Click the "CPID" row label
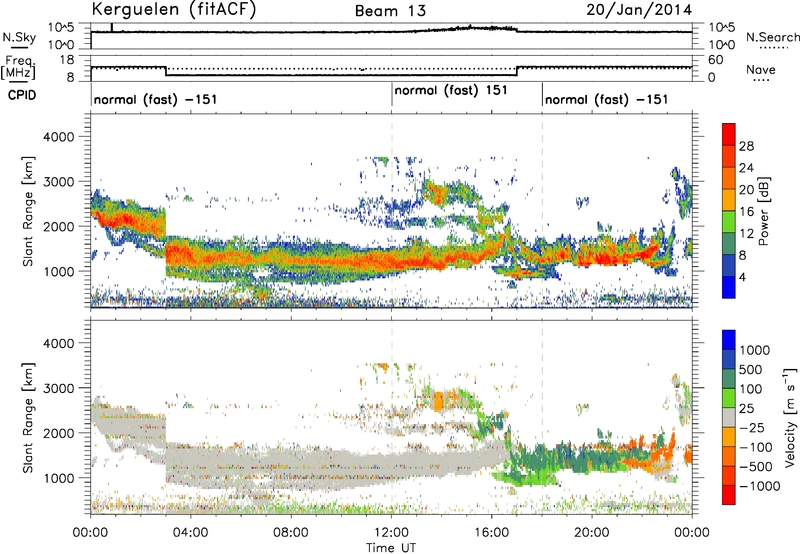The image size is (800, 554). [22, 95]
